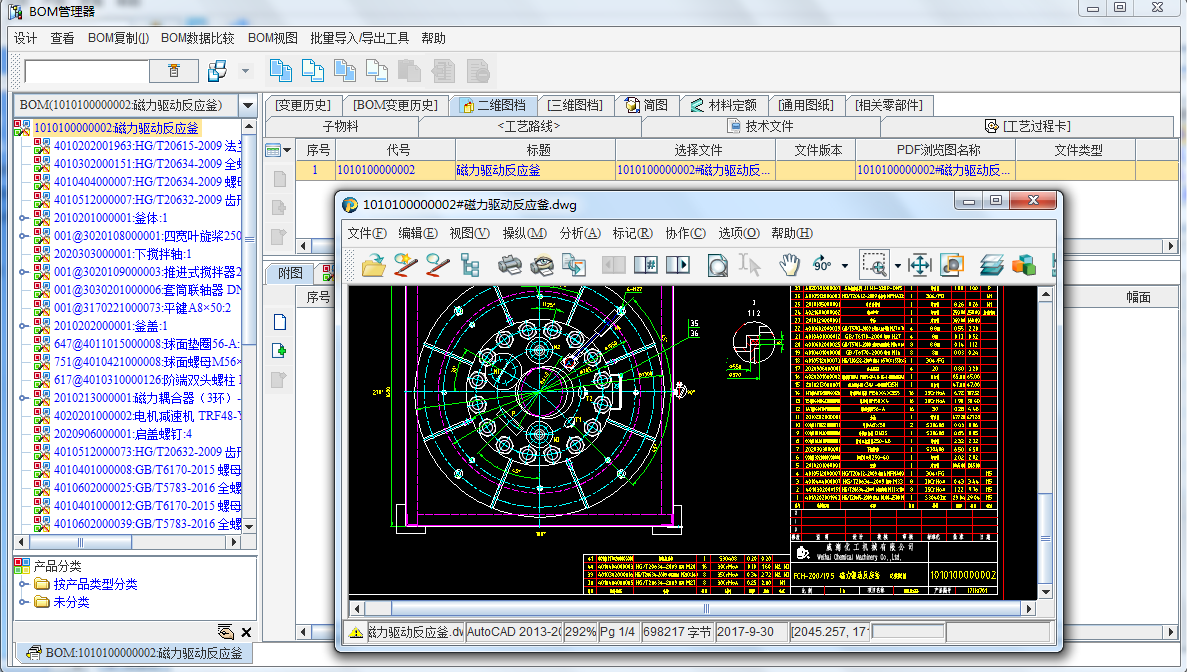Select tree item 2020906000001:启盖螺钉:4

click(122, 434)
